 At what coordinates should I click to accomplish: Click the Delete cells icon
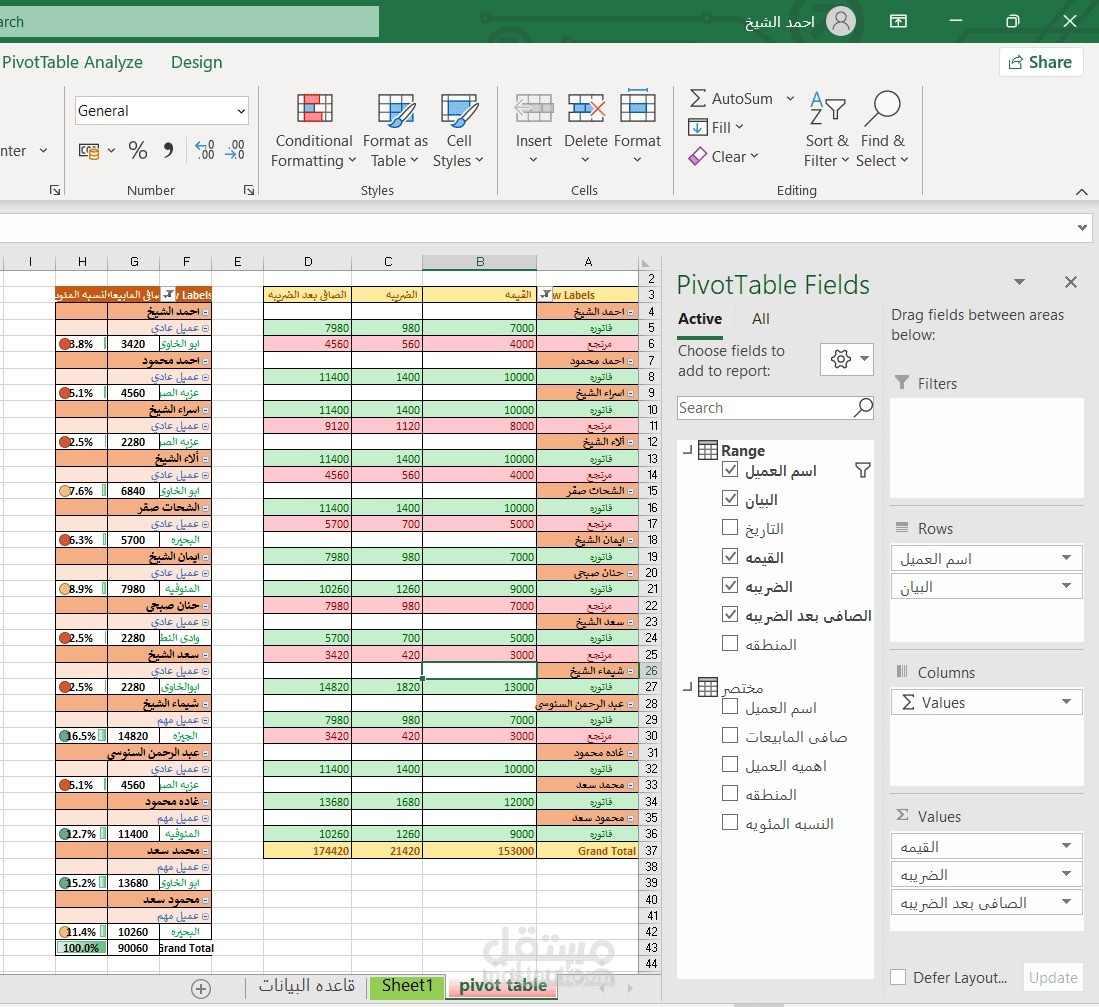pos(585,109)
